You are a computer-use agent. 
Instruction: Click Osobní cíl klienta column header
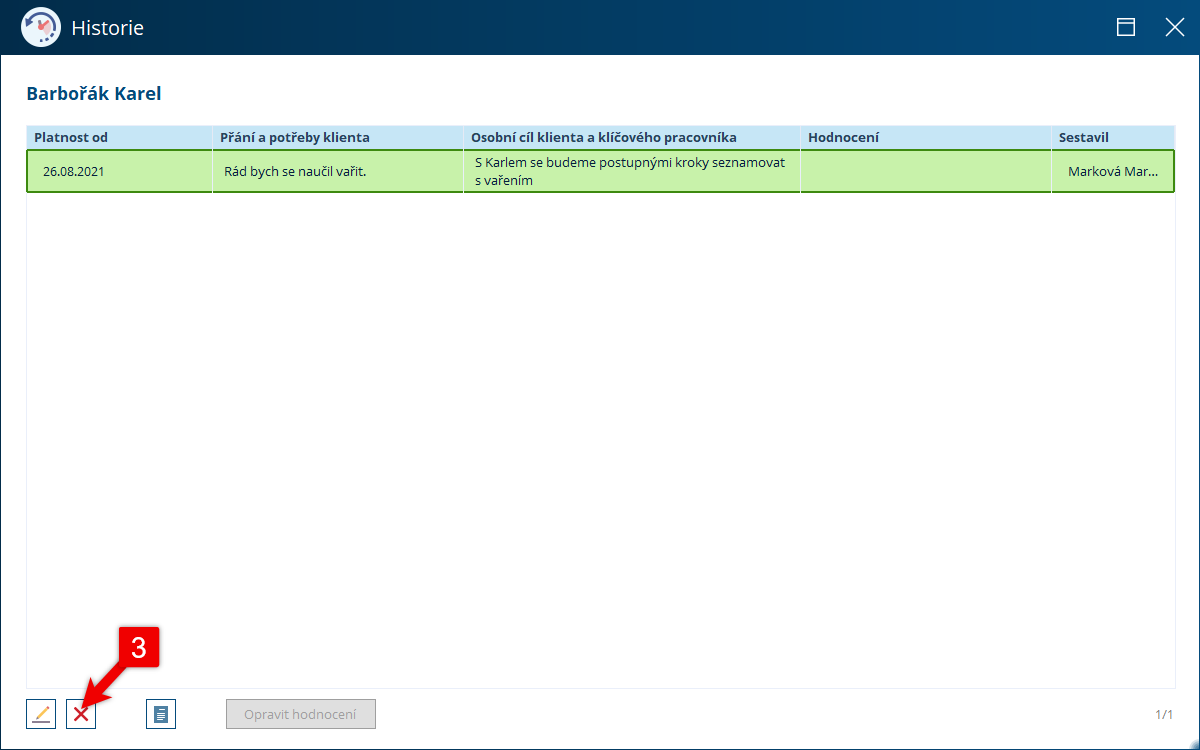[632, 137]
